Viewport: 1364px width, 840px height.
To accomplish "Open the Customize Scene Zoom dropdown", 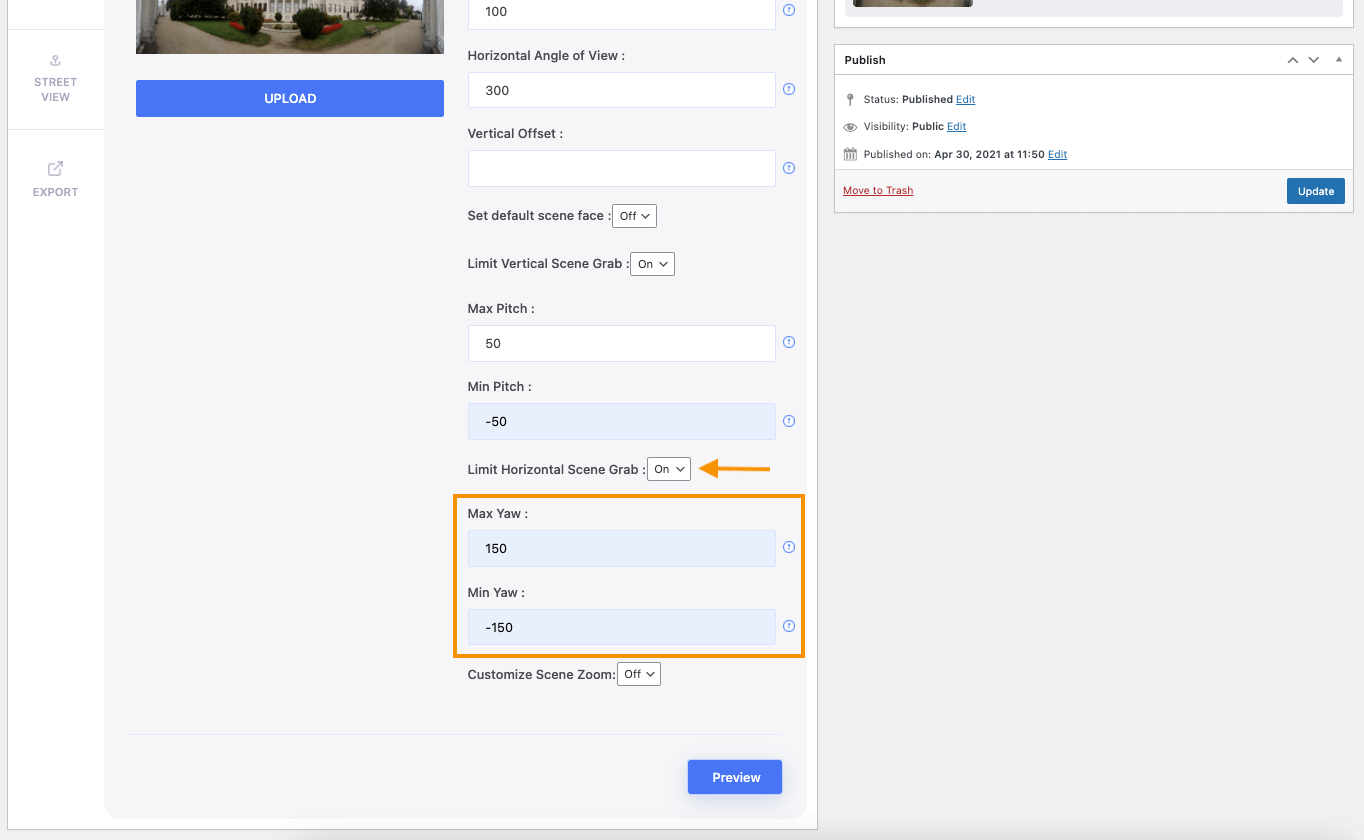I will (x=639, y=674).
